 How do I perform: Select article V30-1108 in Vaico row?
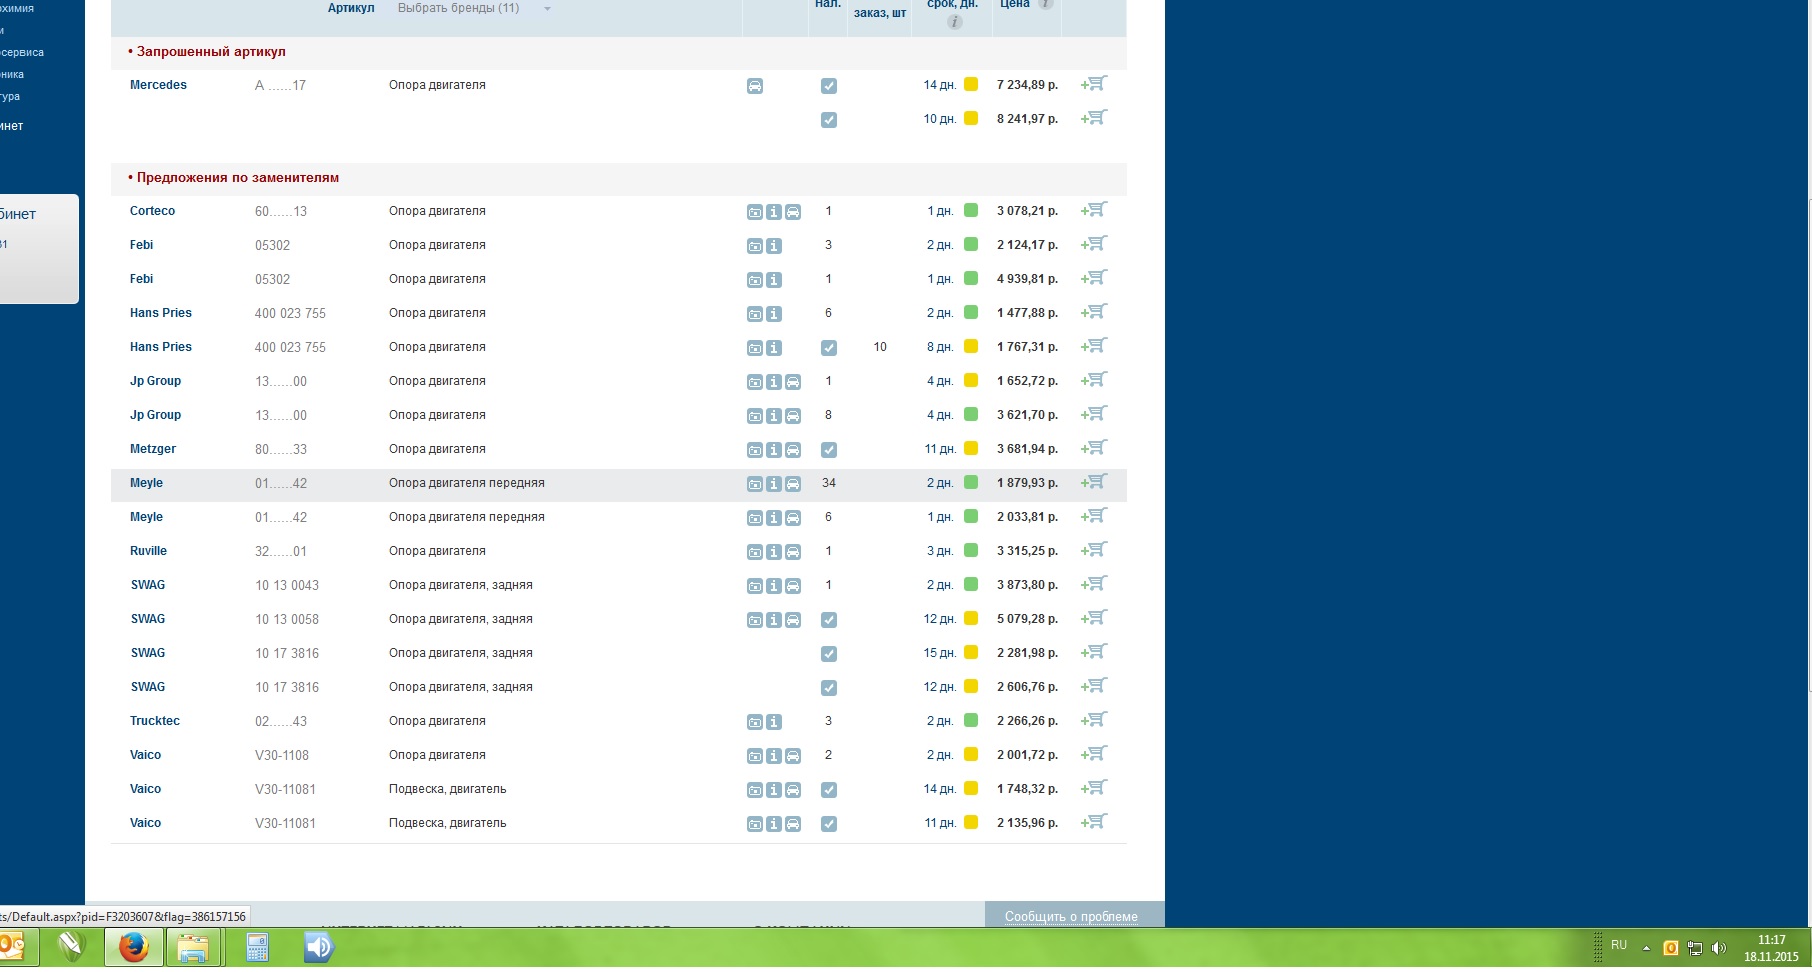point(282,755)
